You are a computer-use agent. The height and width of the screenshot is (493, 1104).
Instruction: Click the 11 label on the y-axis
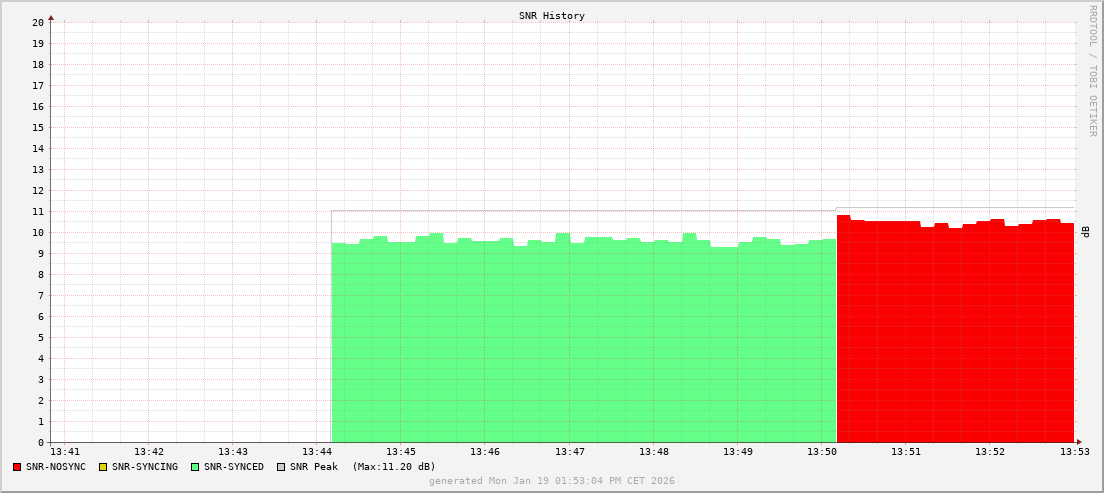(38, 211)
